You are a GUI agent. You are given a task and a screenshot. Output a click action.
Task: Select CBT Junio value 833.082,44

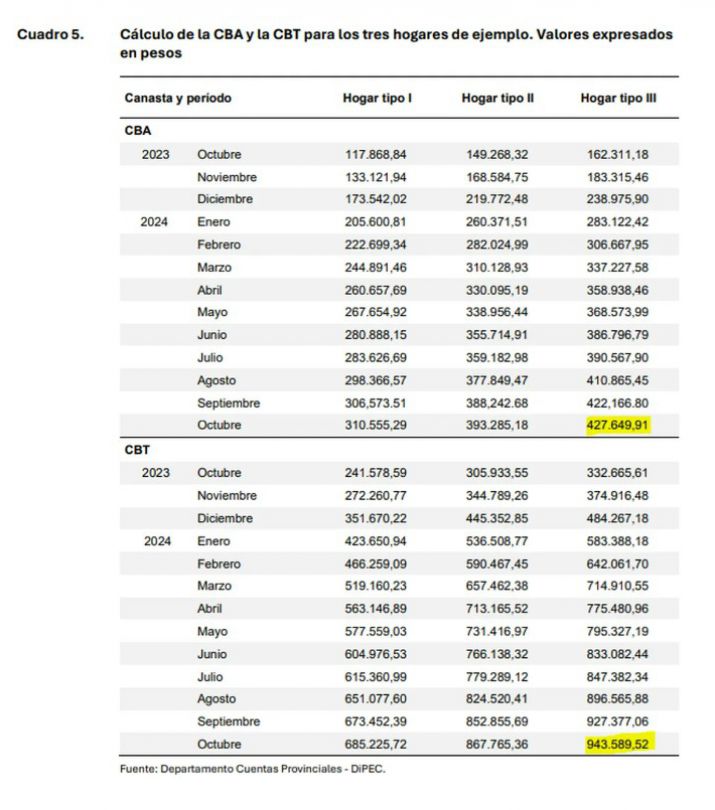coord(617,654)
